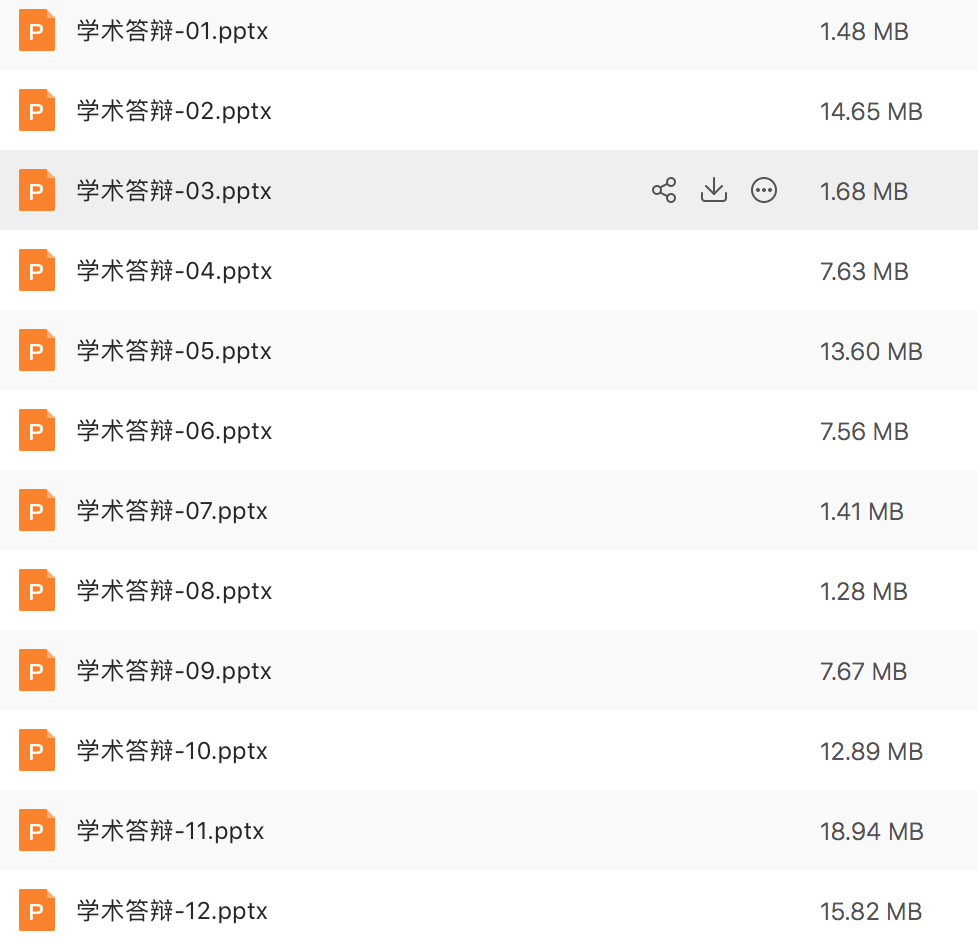Select file name 学术答辩-03.pptx
978x944 pixels.
tap(174, 191)
